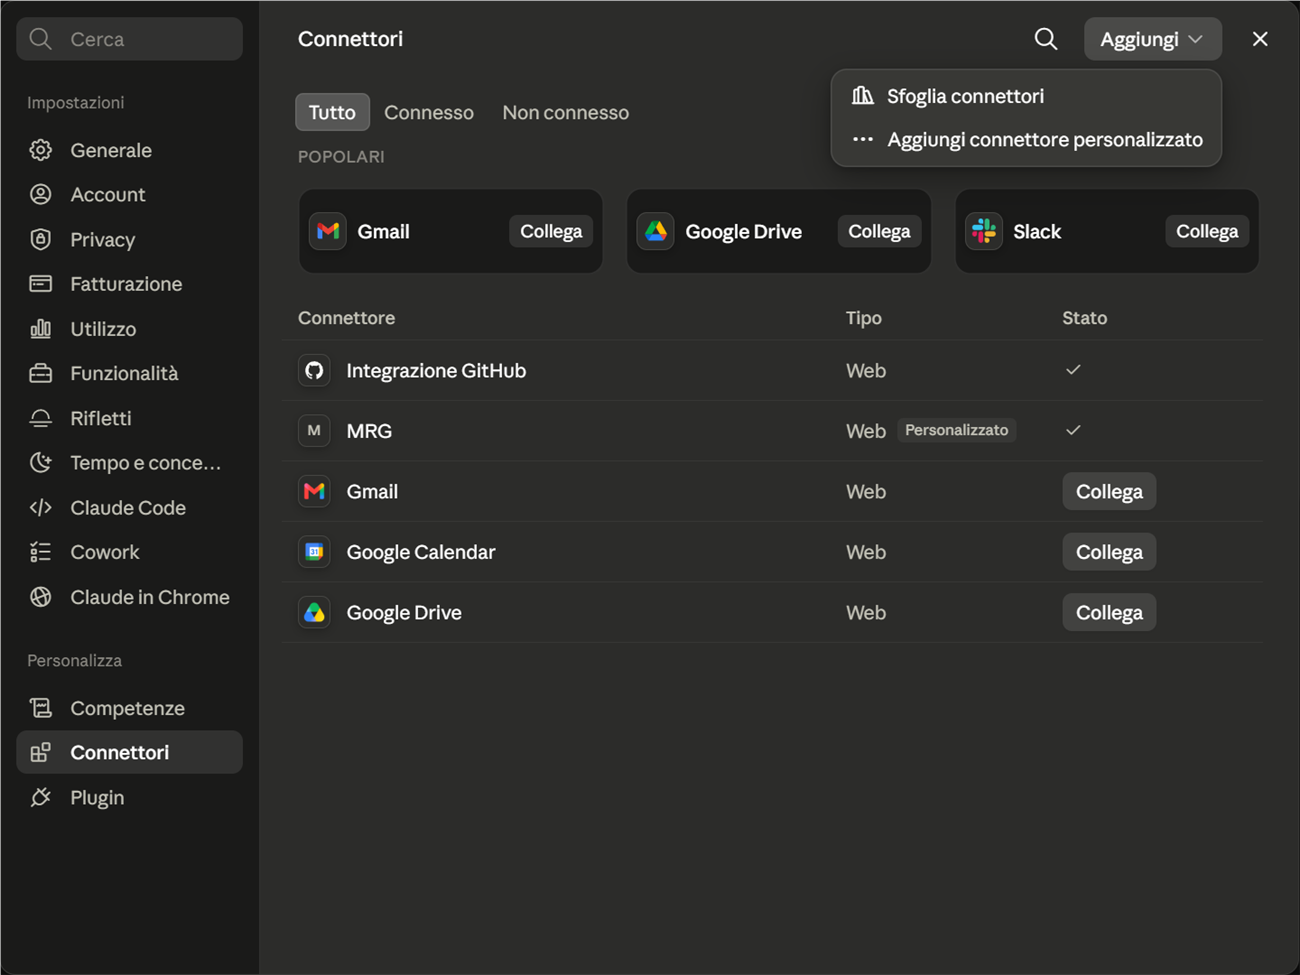This screenshot has height=975, width=1300.
Task: Click the Competenze scroll icon
Action: pyautogui.click(x=41, y=708)
